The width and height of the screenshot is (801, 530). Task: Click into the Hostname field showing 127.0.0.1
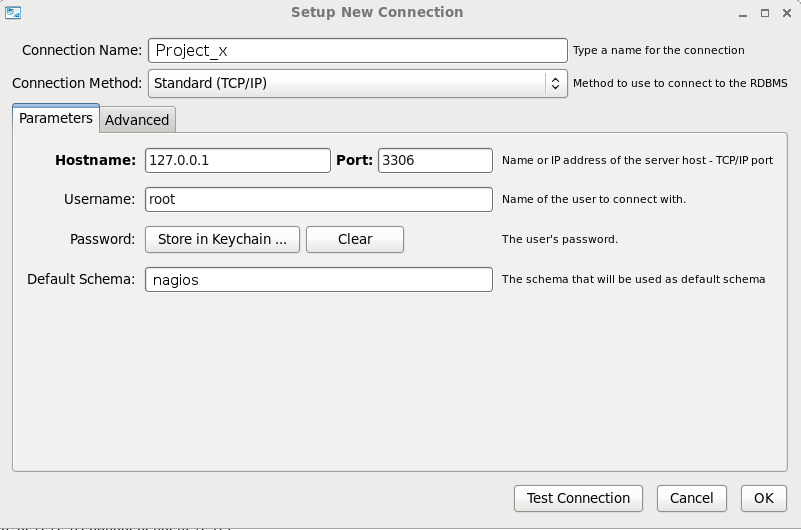pyautogui.click(x=238, y=160)
